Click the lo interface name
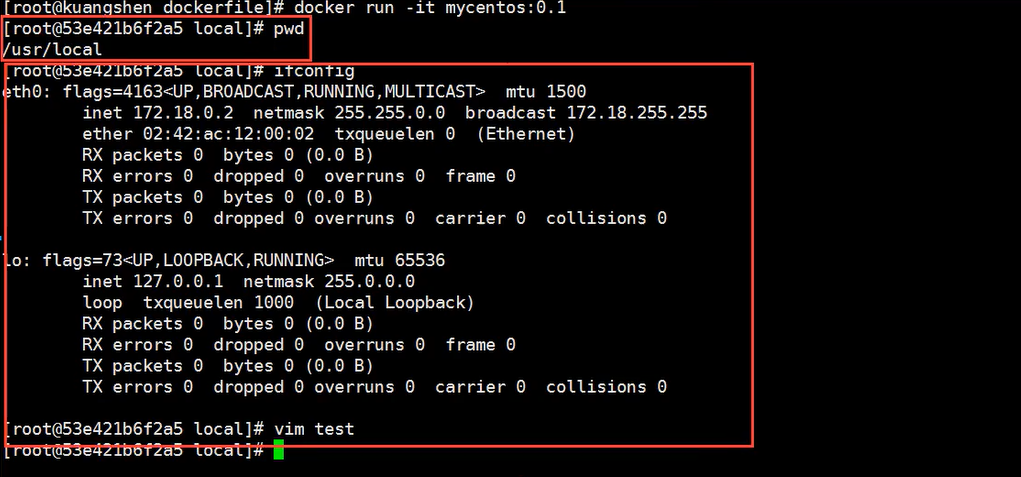 click(x=14, y=260)
